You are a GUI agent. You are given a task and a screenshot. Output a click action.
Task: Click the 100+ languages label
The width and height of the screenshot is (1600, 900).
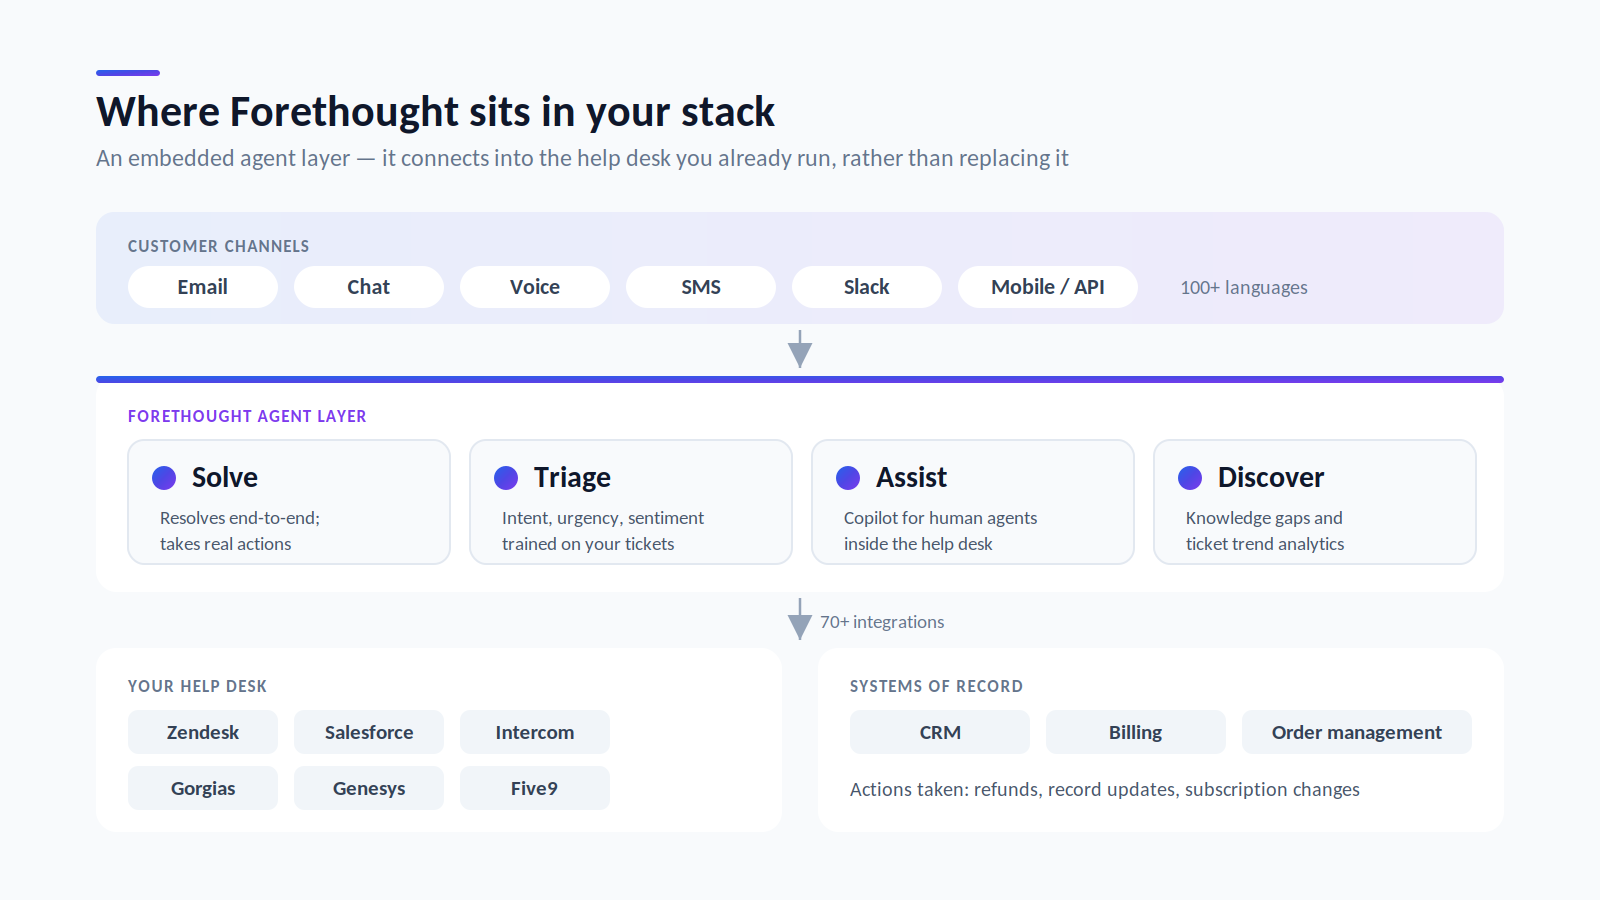click(1244, 288)
